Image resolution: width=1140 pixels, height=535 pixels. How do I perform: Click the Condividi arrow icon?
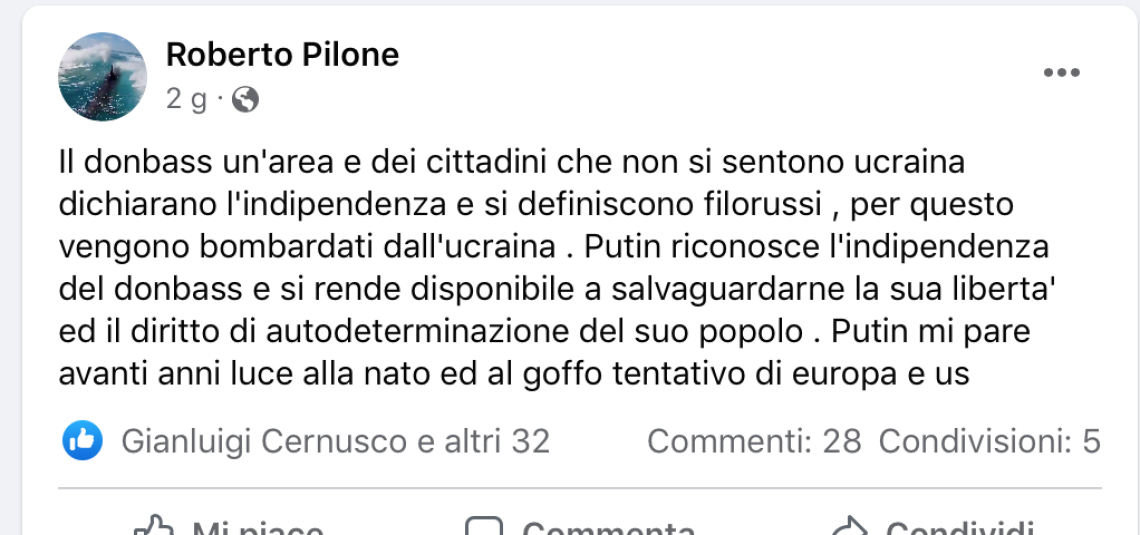tap(850, 528)
